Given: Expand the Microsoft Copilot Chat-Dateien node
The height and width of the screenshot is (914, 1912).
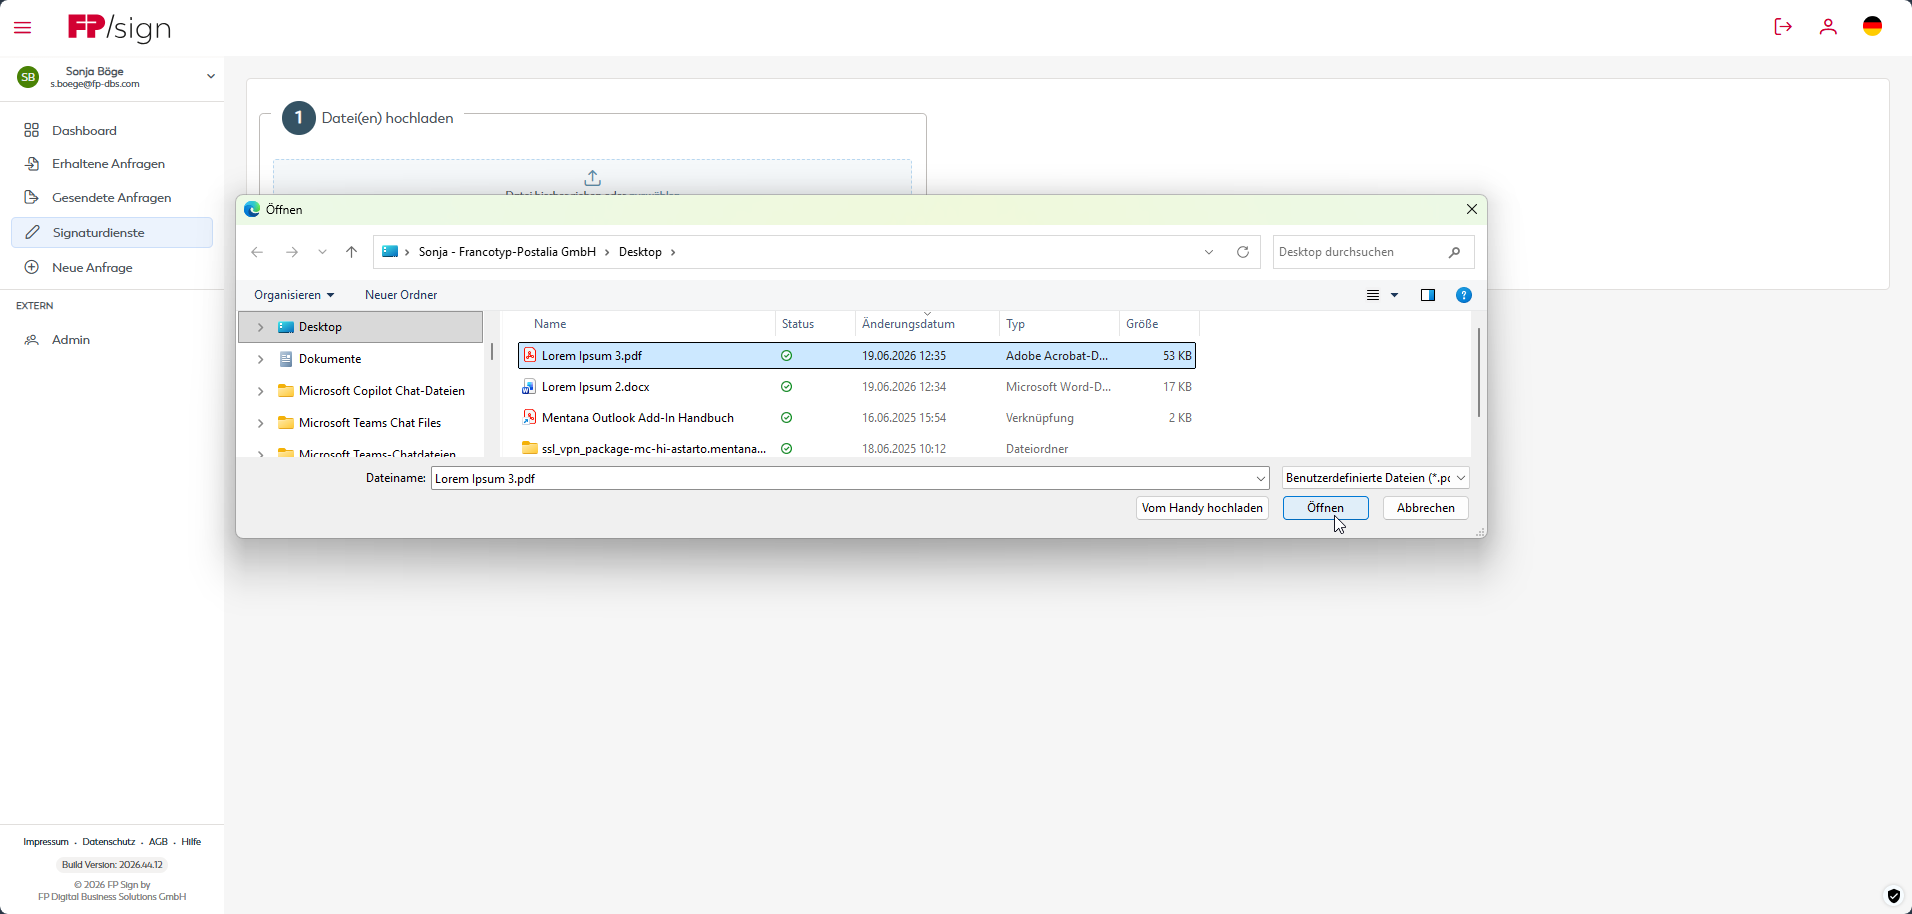Looking at the screenshot, I should (x=260, y=391).
